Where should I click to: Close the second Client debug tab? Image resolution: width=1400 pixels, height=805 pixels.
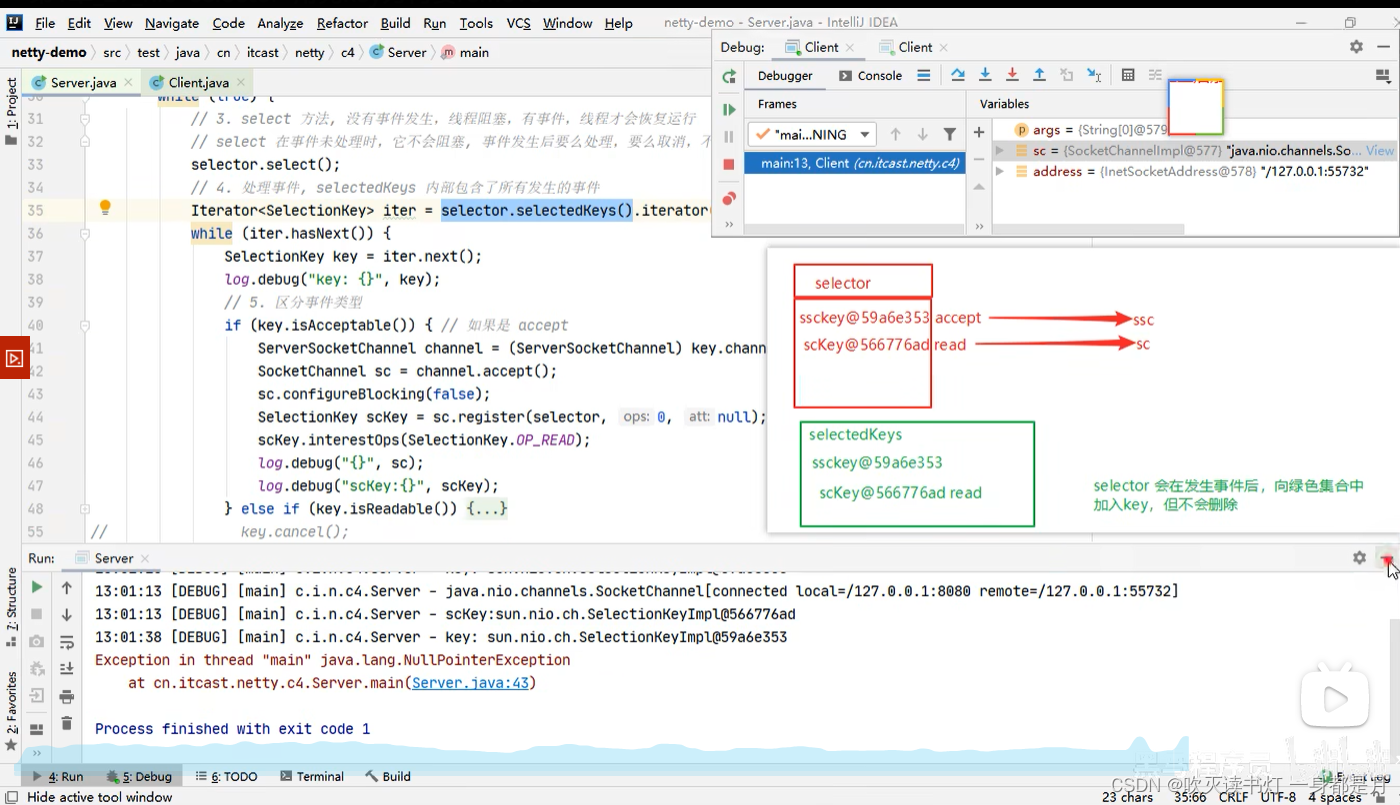(943, 47)
